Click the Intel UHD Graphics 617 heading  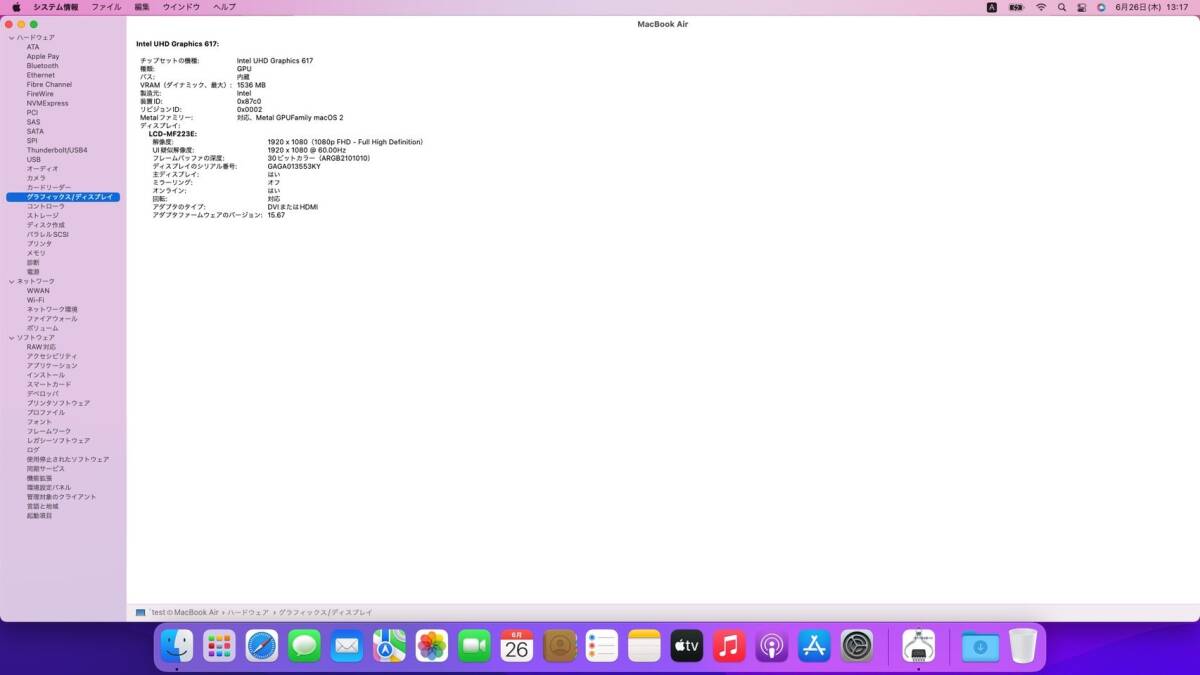[x=177, y=44]
